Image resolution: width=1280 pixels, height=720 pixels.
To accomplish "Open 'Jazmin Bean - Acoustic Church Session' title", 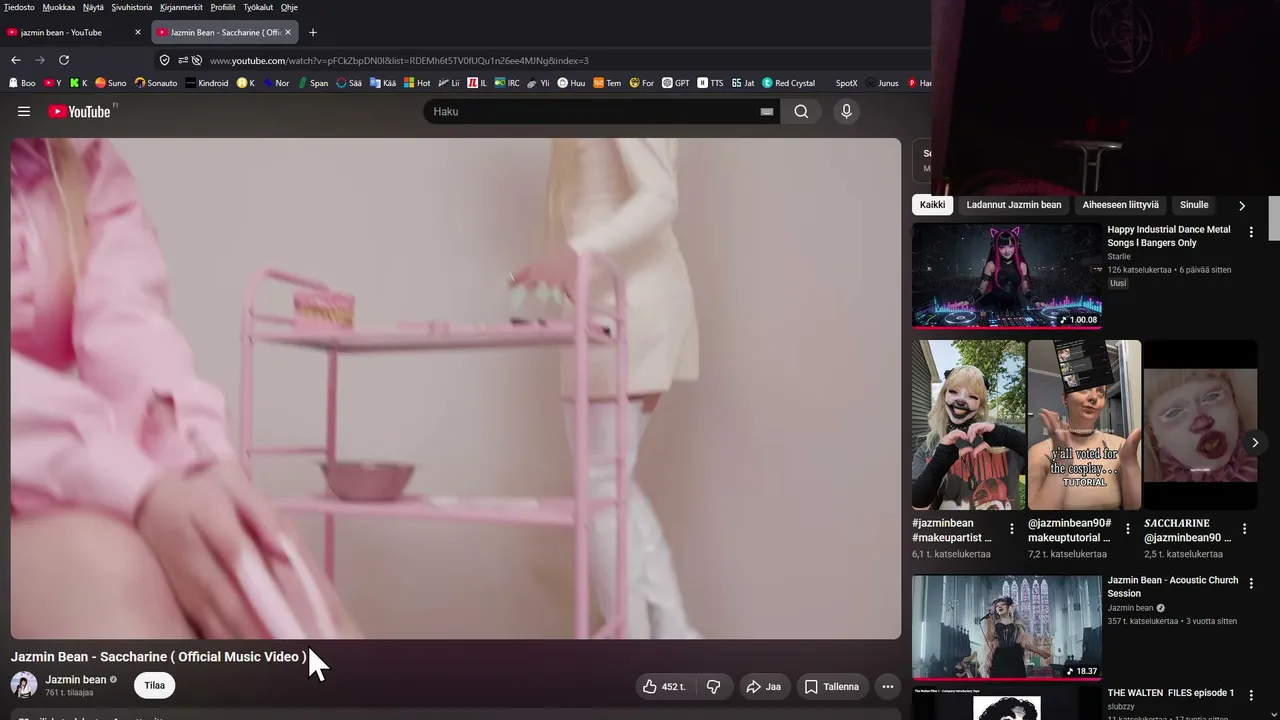I will pyautogui.click(x=1173, y=587).
